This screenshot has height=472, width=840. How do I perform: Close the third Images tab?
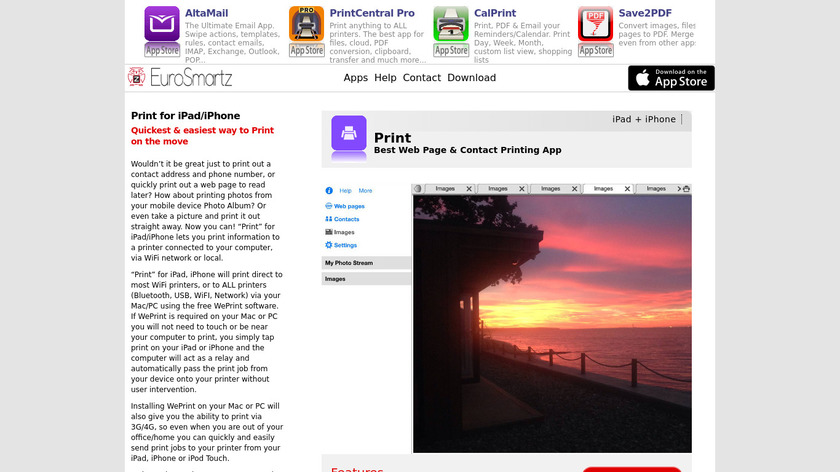(574, 189)
